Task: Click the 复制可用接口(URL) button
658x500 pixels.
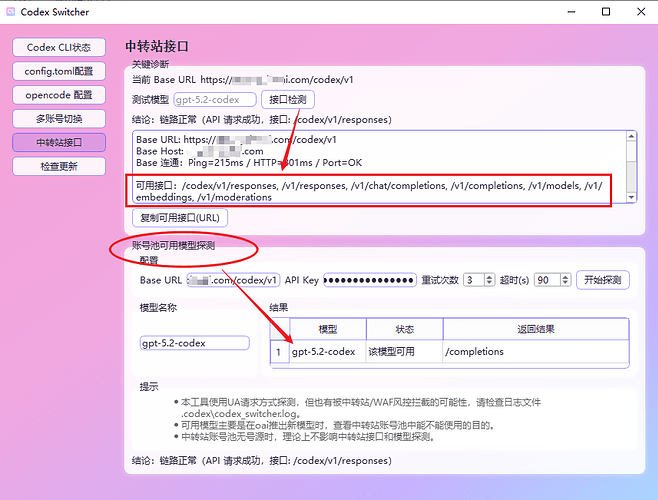Action: tap(180, 218)
